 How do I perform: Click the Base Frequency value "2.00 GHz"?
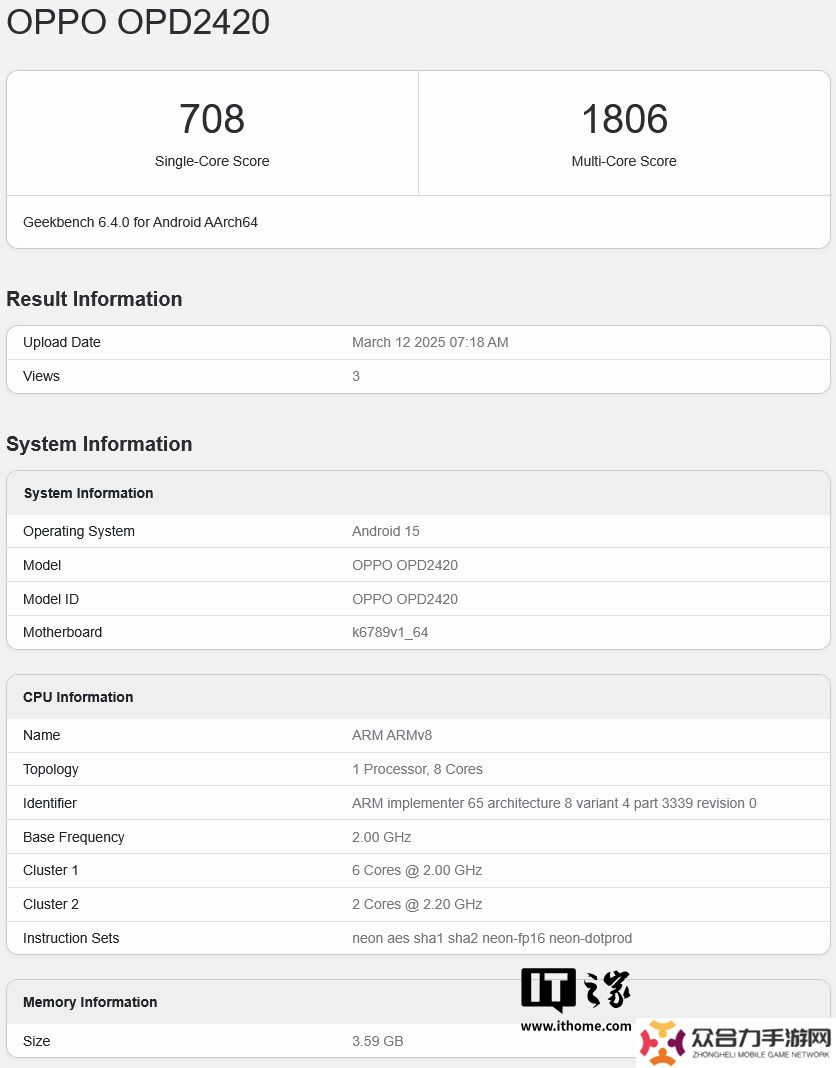point(382,837)
